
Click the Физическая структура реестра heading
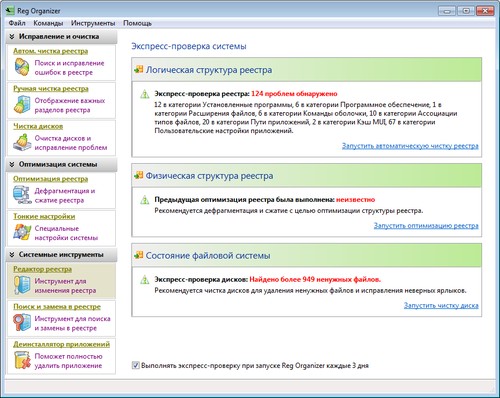click(209, 176)
